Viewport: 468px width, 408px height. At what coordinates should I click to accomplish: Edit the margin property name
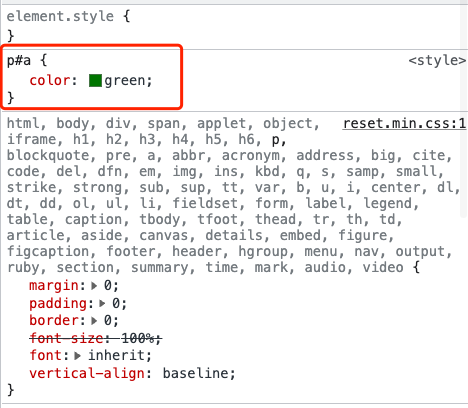pyautogui.click(x=54, y=286)
